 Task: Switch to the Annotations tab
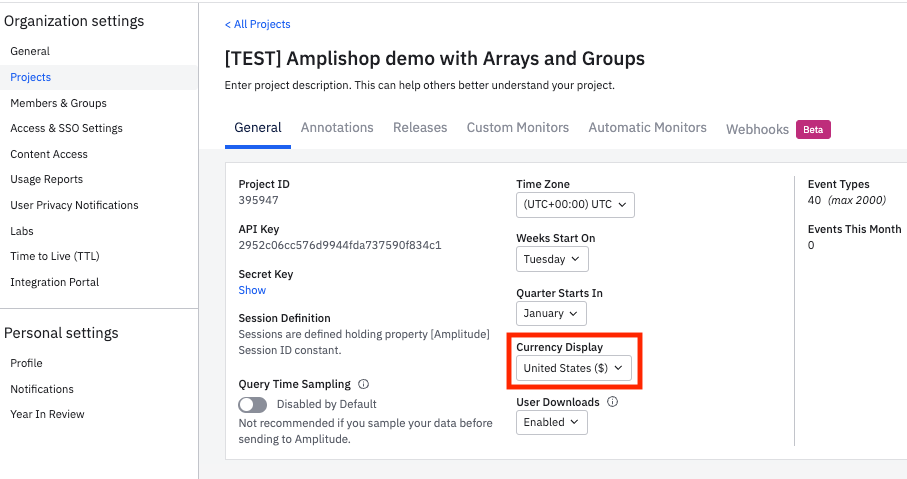click(x=337, y=128)
